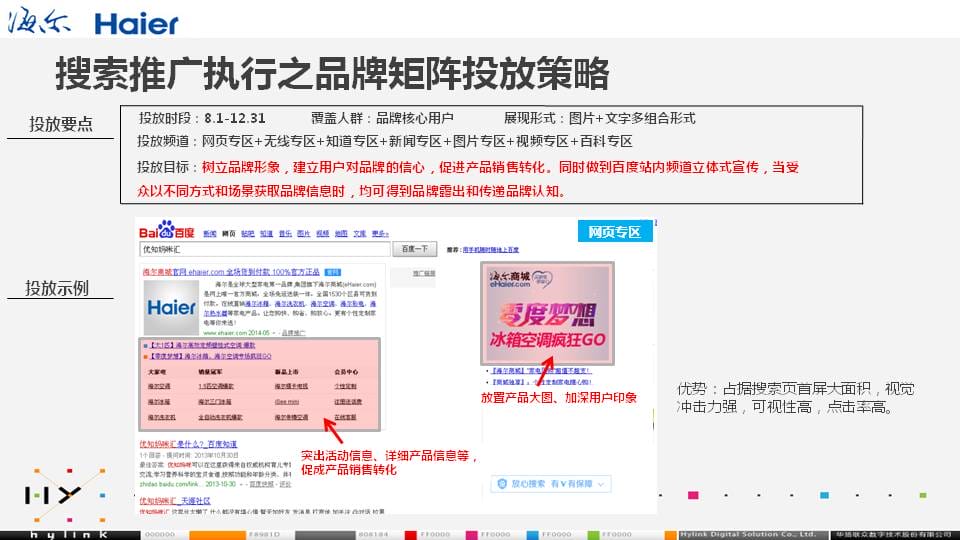Viewport: 960px width, 540px height.
Task: Open the 1.5匹空调爆款 link
Action: tap(216, 386)
